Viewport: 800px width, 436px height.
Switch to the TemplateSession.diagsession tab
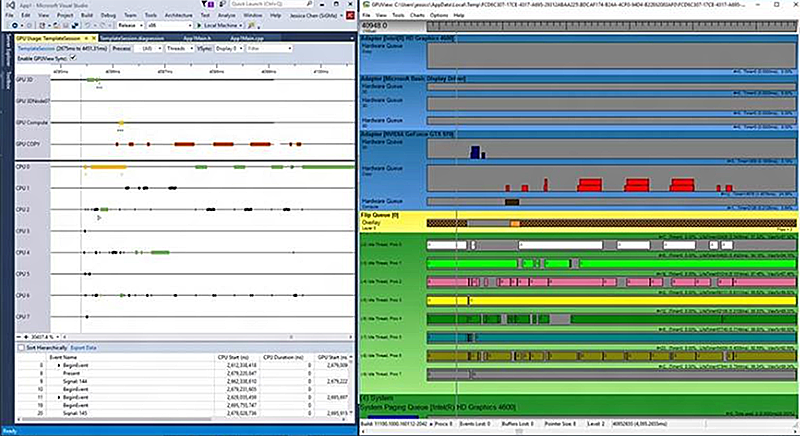(x=130, y=37)
